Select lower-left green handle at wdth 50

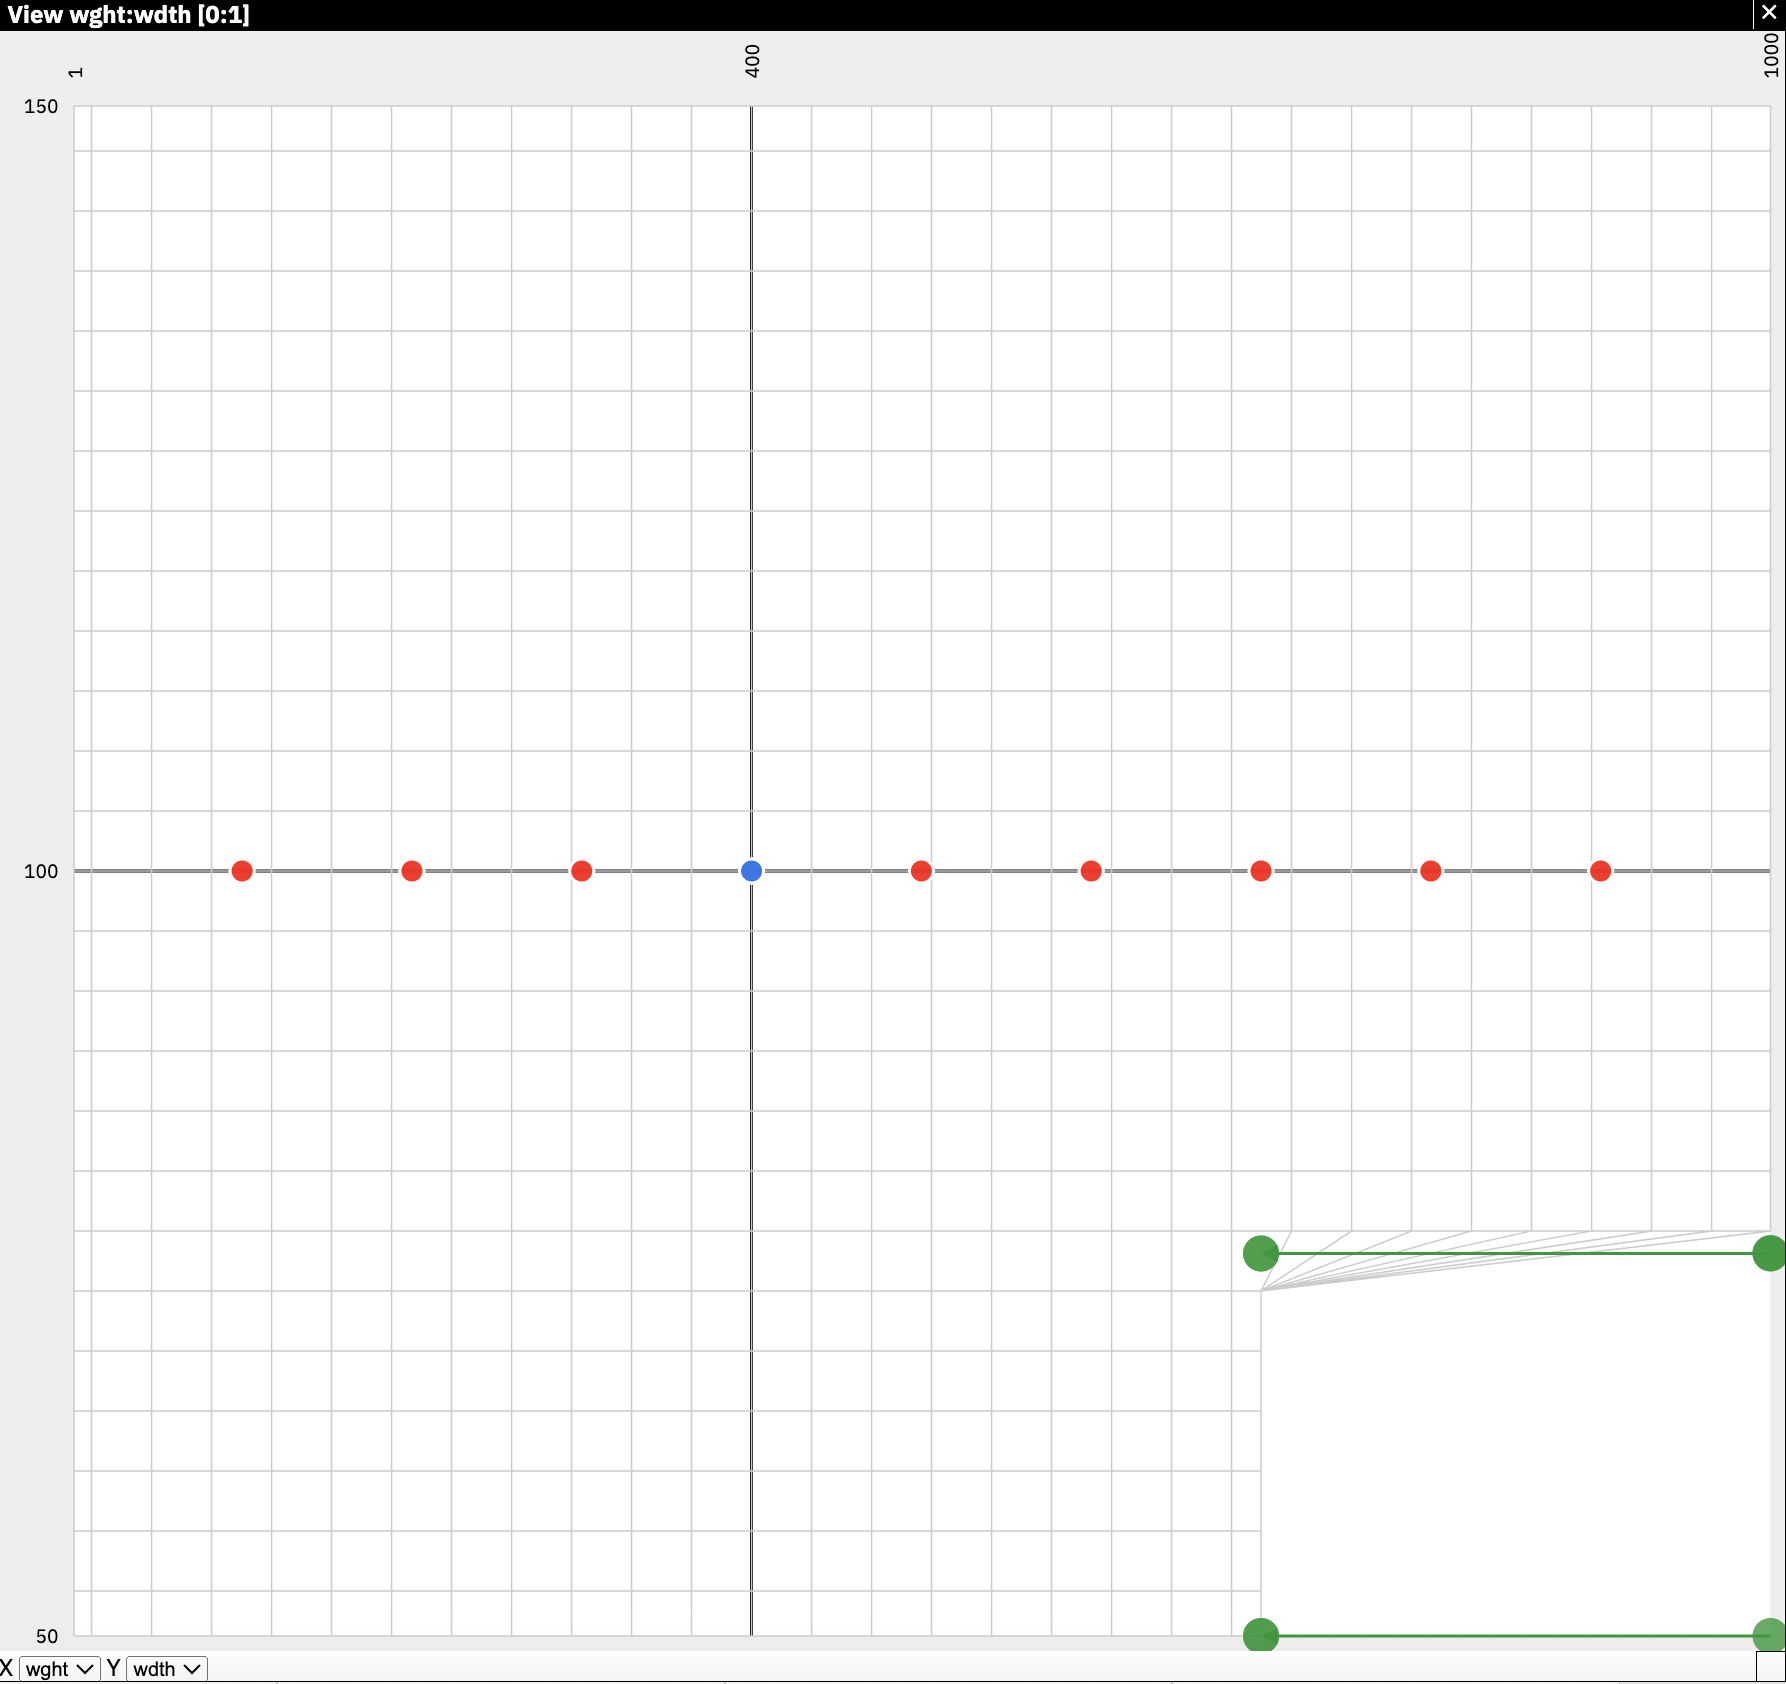[x=1261, y=1635]
